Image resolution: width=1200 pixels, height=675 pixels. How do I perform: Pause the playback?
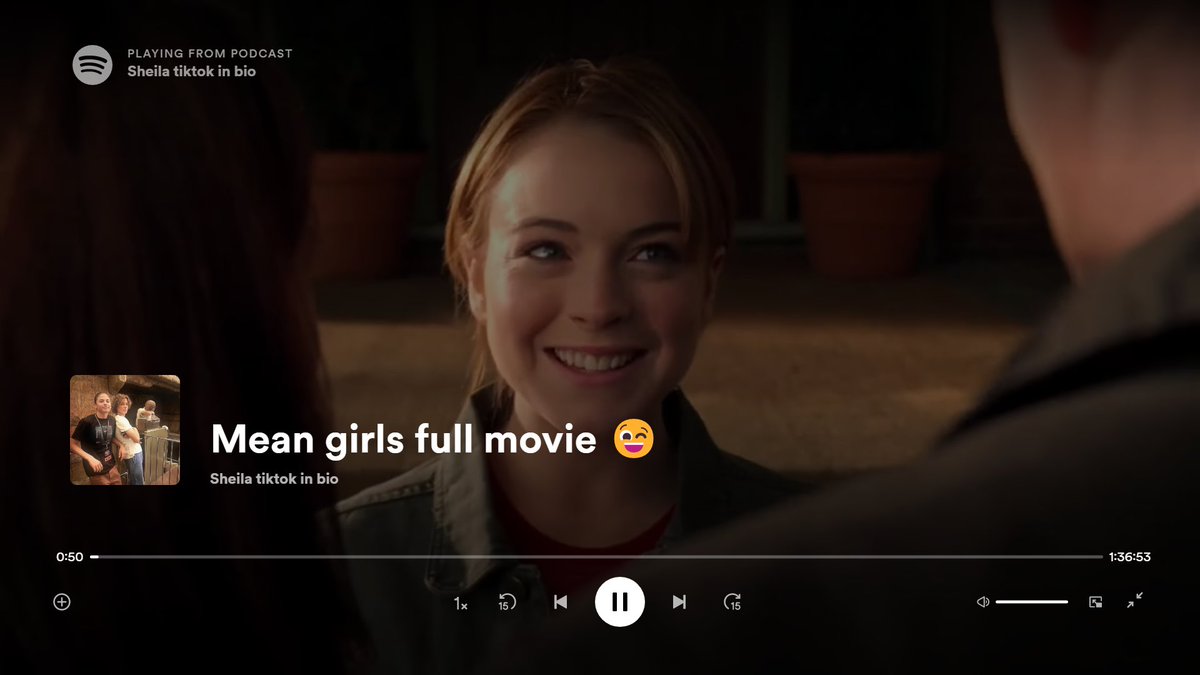tap(620, 602)
